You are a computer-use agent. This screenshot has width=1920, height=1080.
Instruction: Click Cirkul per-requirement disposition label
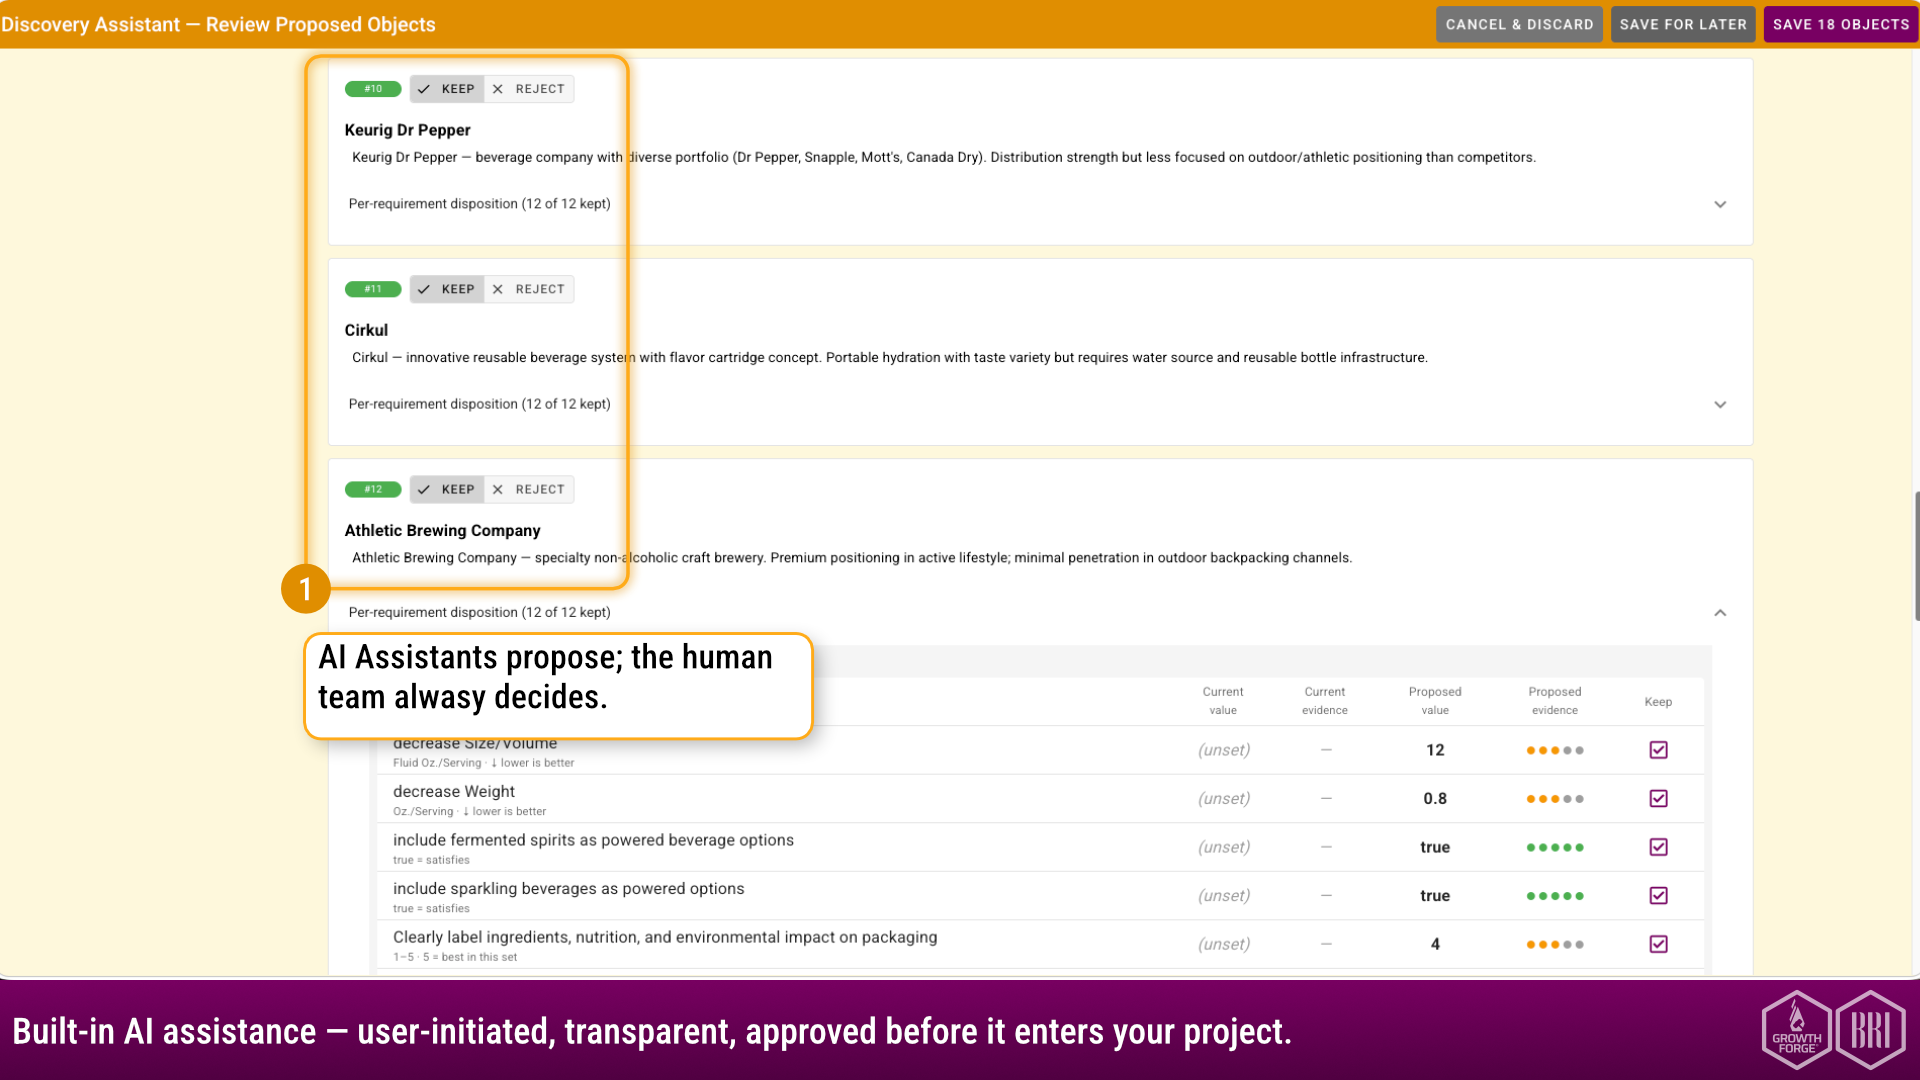(x=479, y=404)
